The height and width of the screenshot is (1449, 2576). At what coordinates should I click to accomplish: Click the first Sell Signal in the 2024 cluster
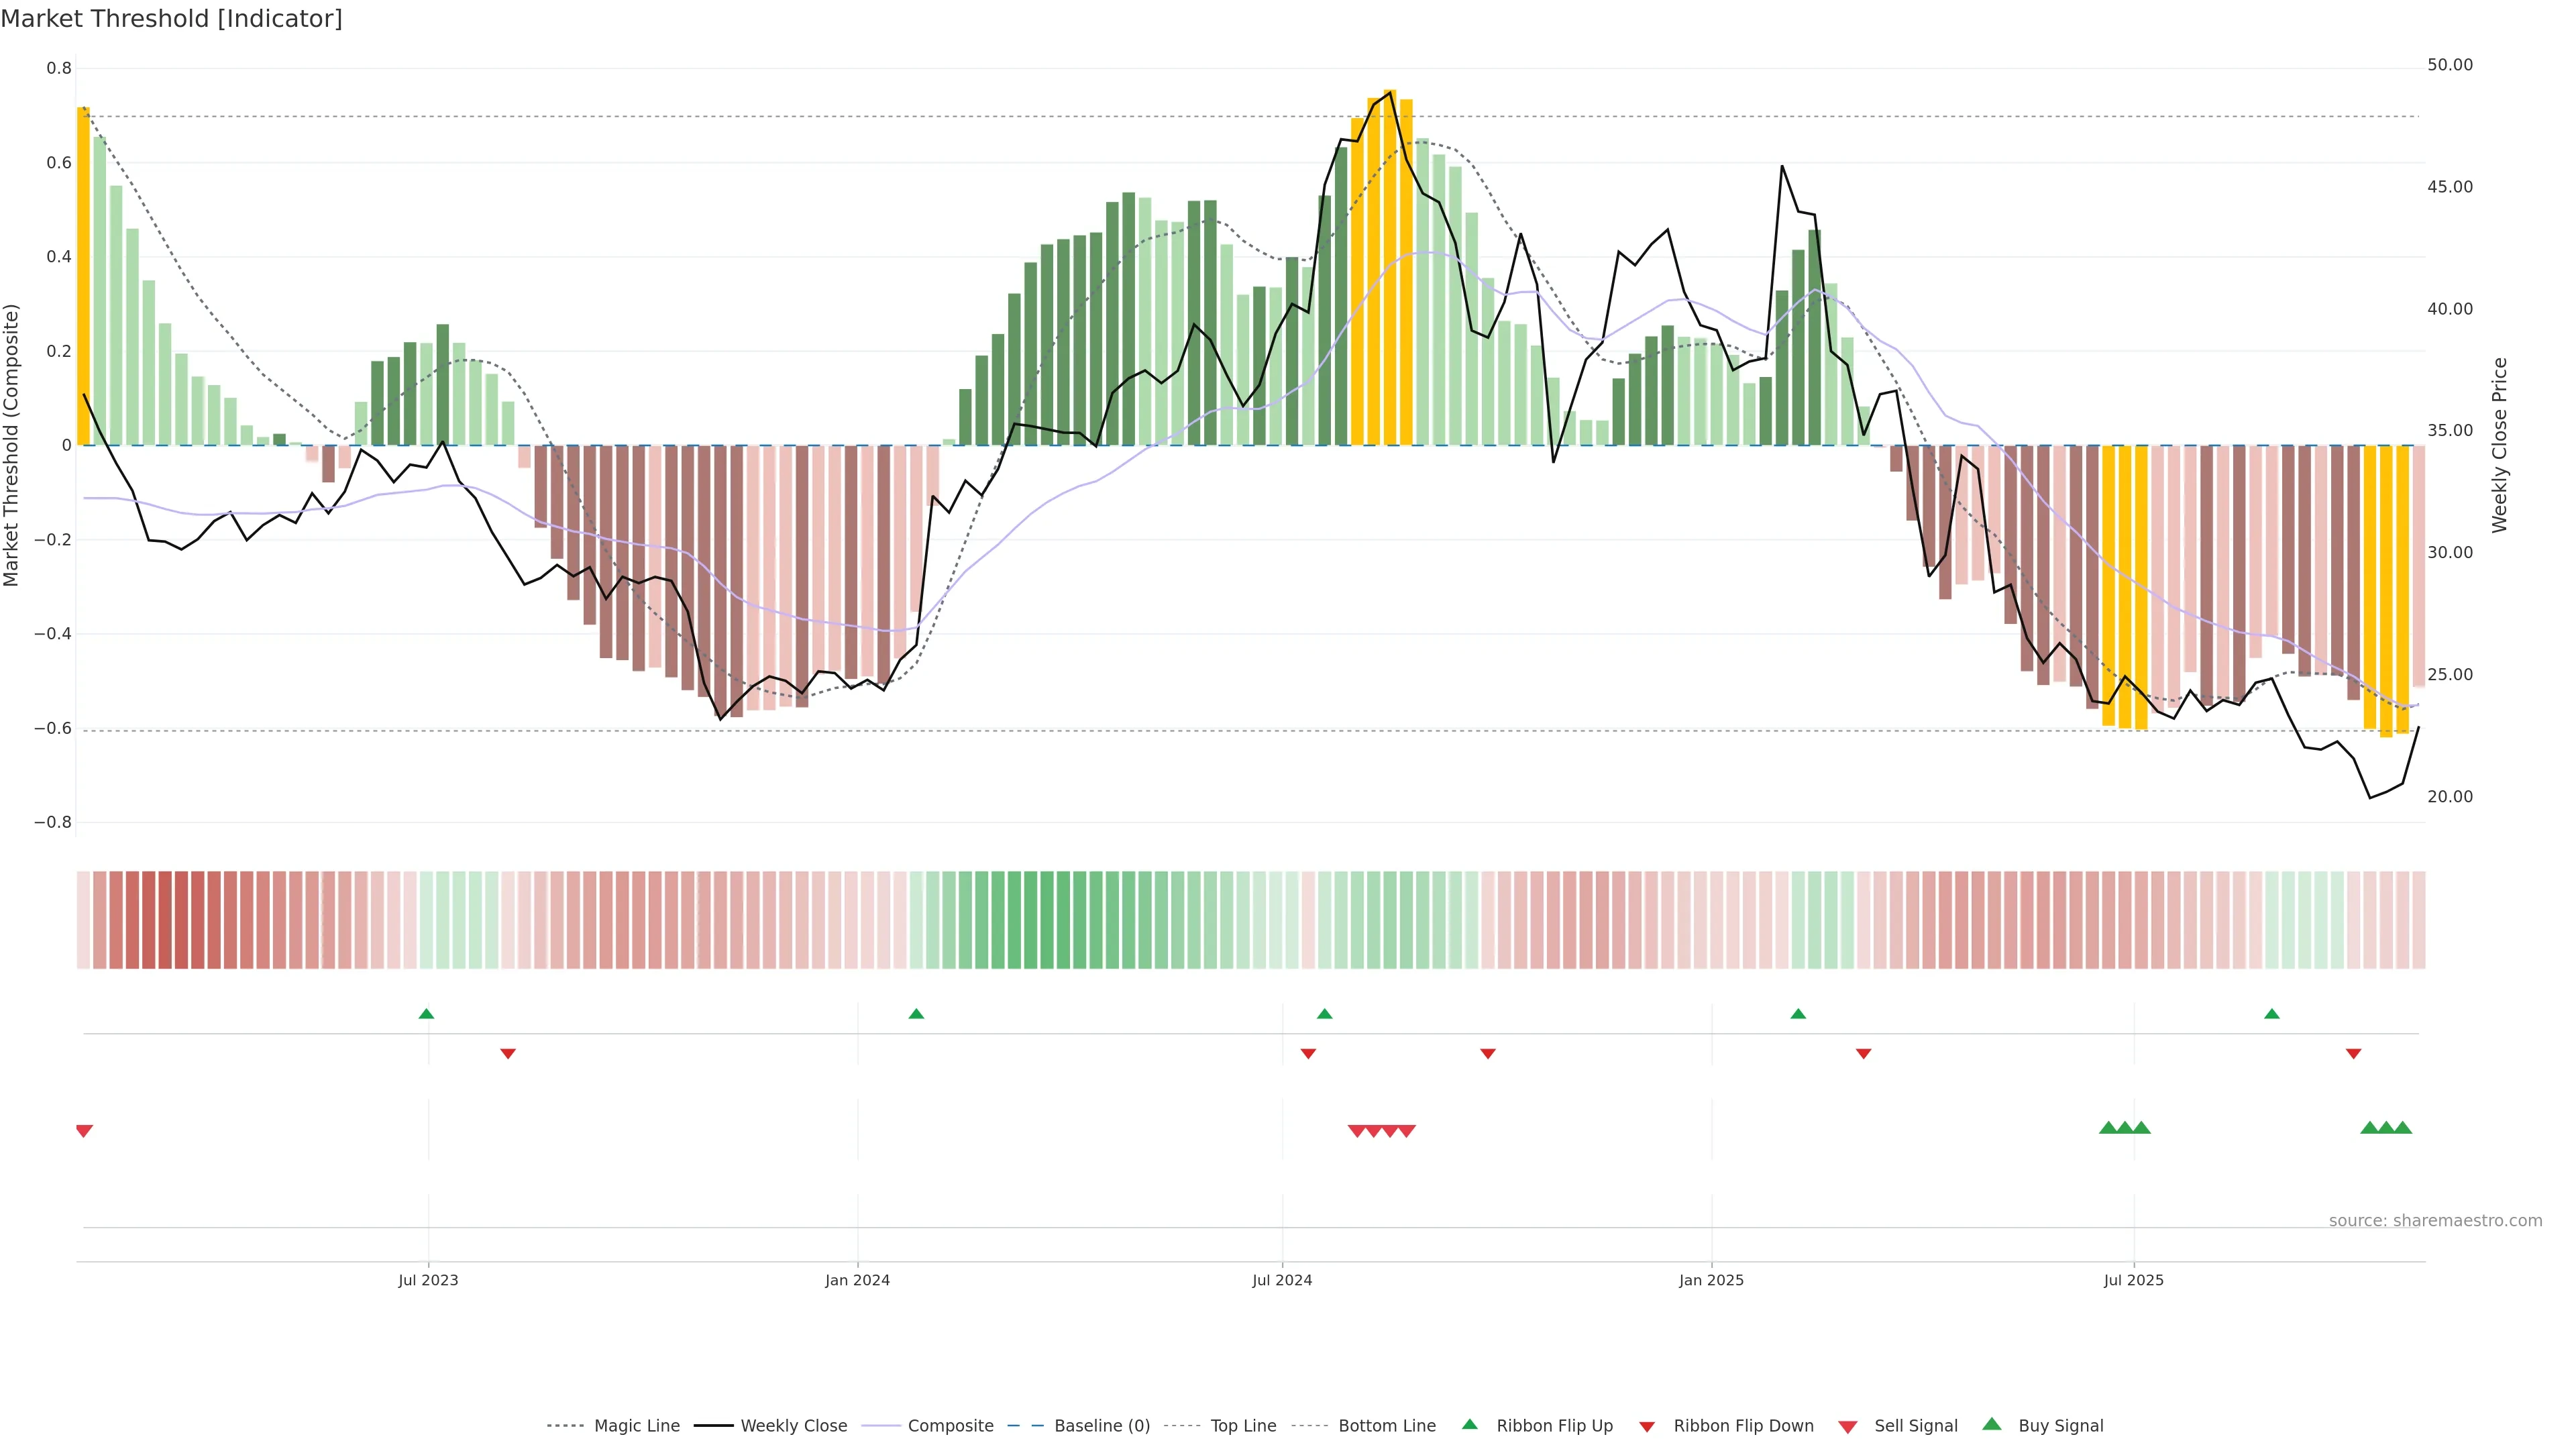click(1357, 1131)
